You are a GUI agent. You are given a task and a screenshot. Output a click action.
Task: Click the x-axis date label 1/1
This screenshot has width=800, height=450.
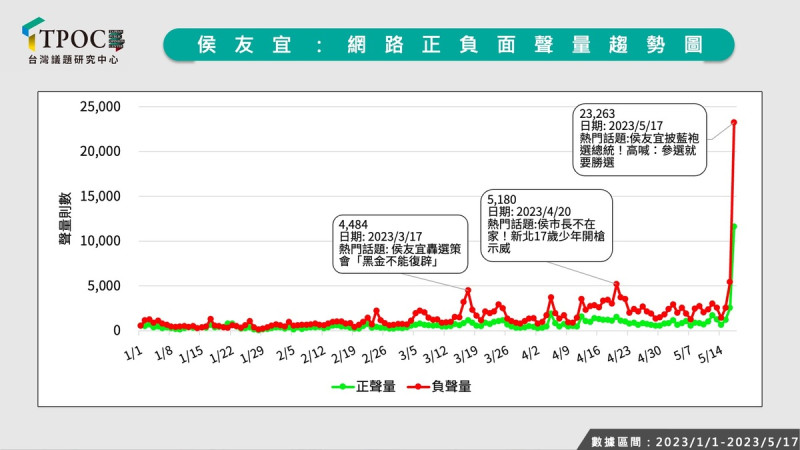tap(133, 353)
